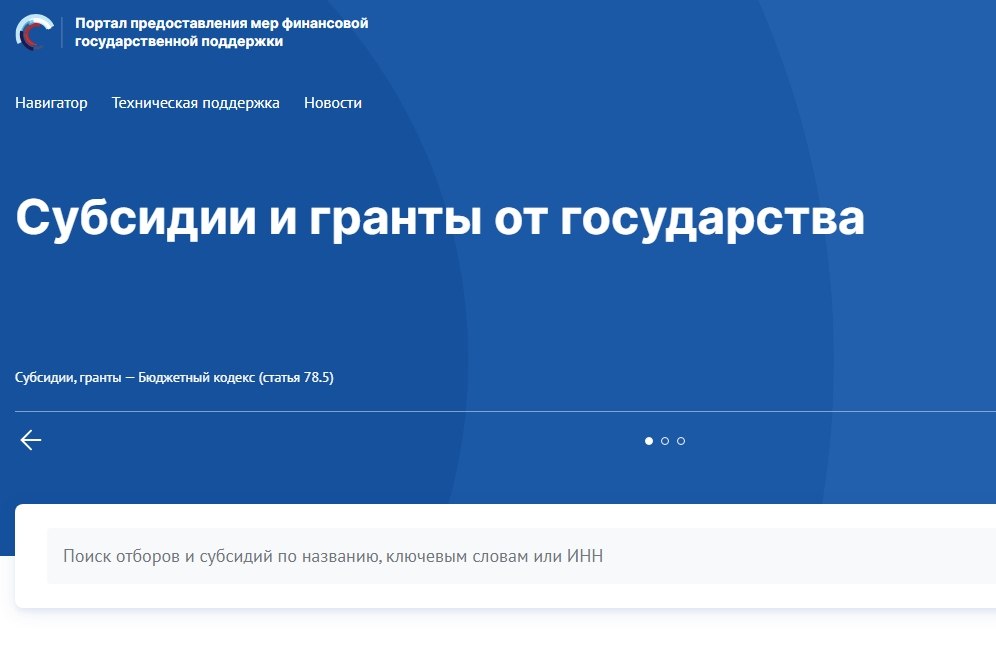Image resolution: width=996 pixels, height=646 pixels.
Task: Click blank white area below search card
Action: 500,628
